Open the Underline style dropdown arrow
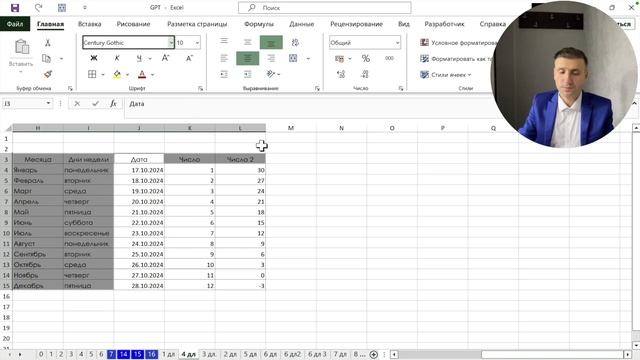This screenshot has width=640, height=360. tap(150, 59)
